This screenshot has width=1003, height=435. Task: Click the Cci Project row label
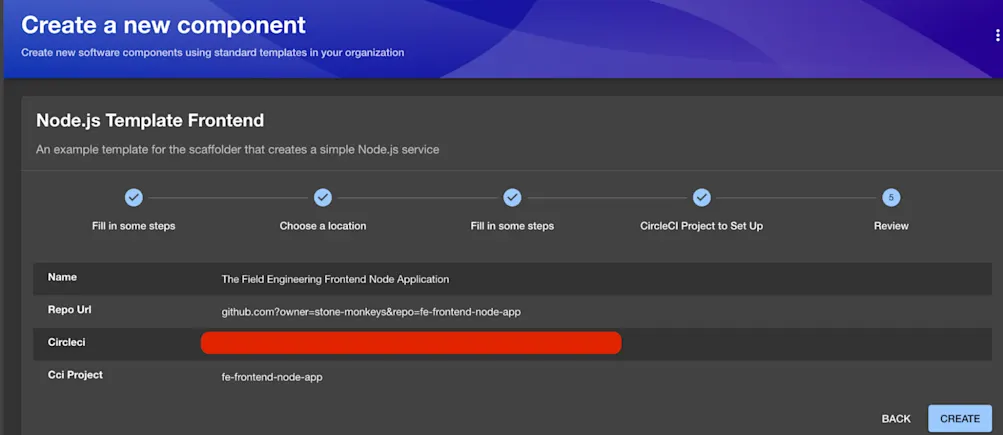click(75, 375)
